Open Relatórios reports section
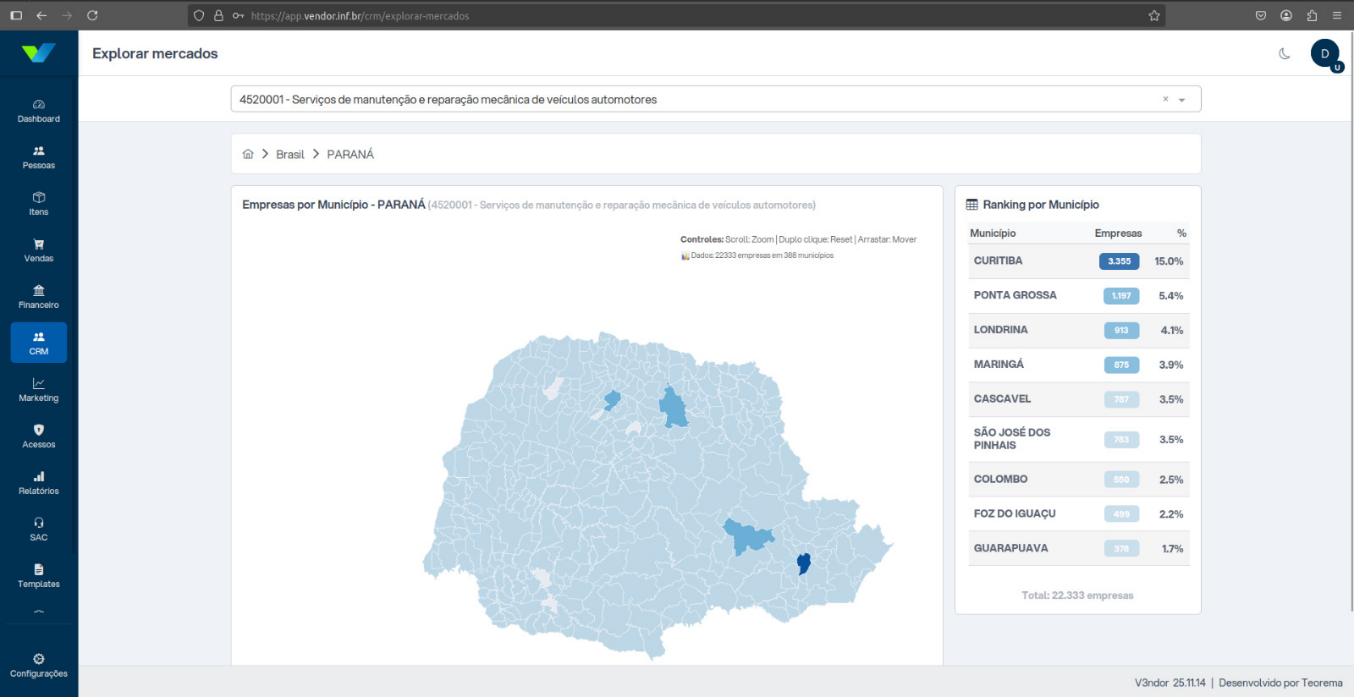This screenshot has height=697, width=1354. coord(39,483)
